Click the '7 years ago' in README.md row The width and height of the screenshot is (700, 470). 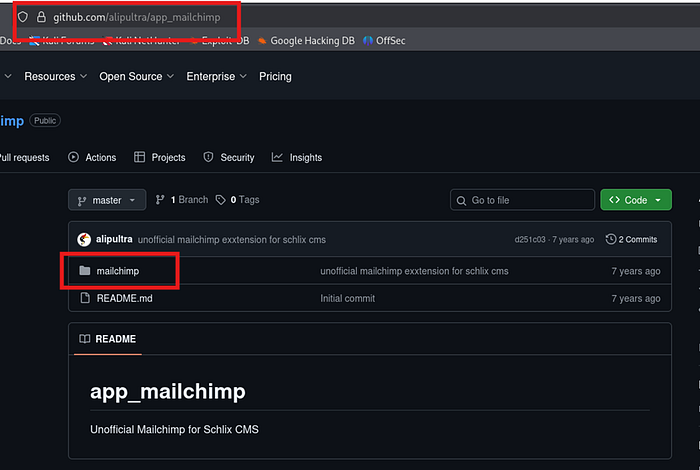click(x=636, y=298)
